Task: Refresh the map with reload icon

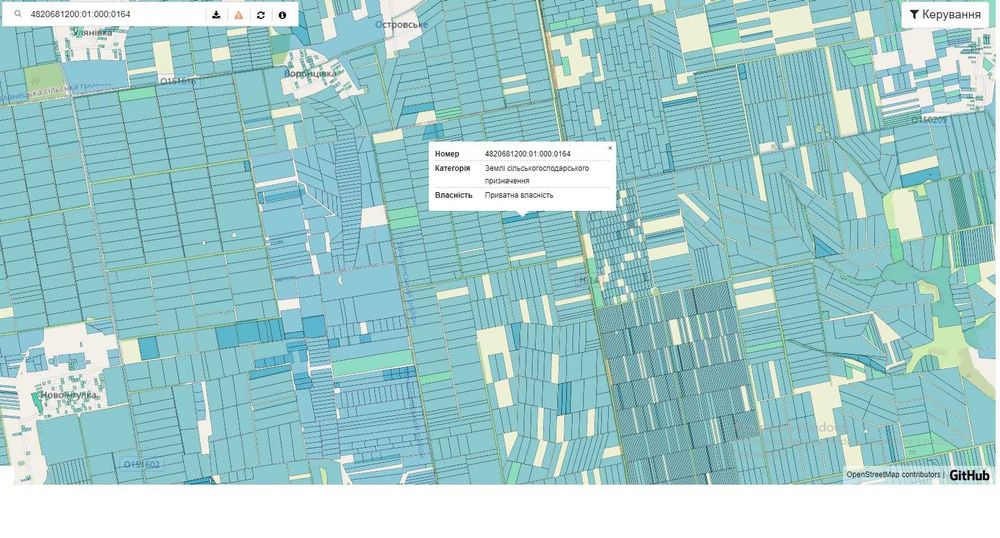Action: click(x=261, y=15)
